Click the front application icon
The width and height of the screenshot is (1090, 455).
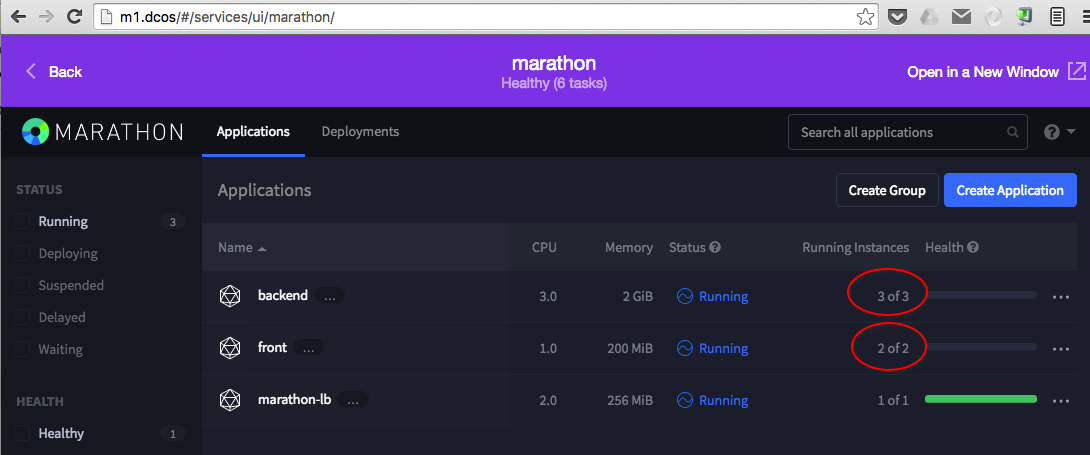point(229,348)
